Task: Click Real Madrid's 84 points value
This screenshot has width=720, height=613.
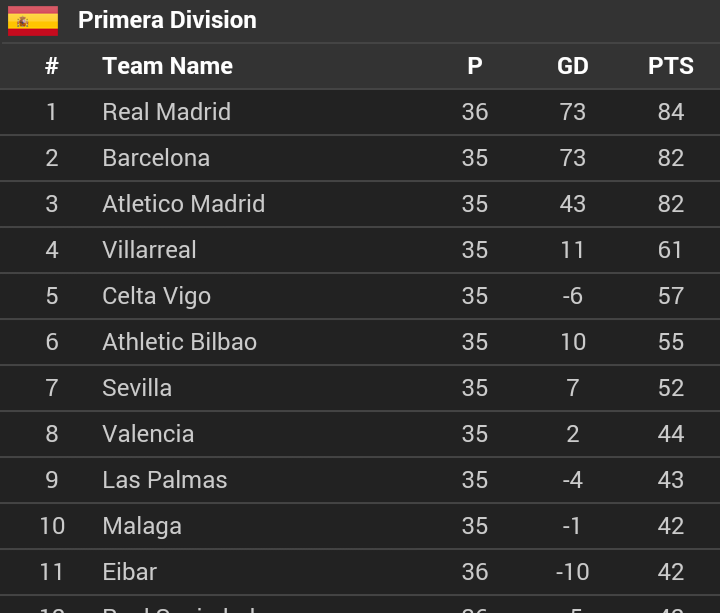Action: coord(670,112)
